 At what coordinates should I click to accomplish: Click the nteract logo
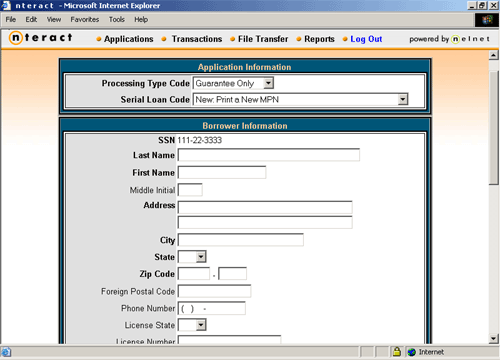point(41,38)
